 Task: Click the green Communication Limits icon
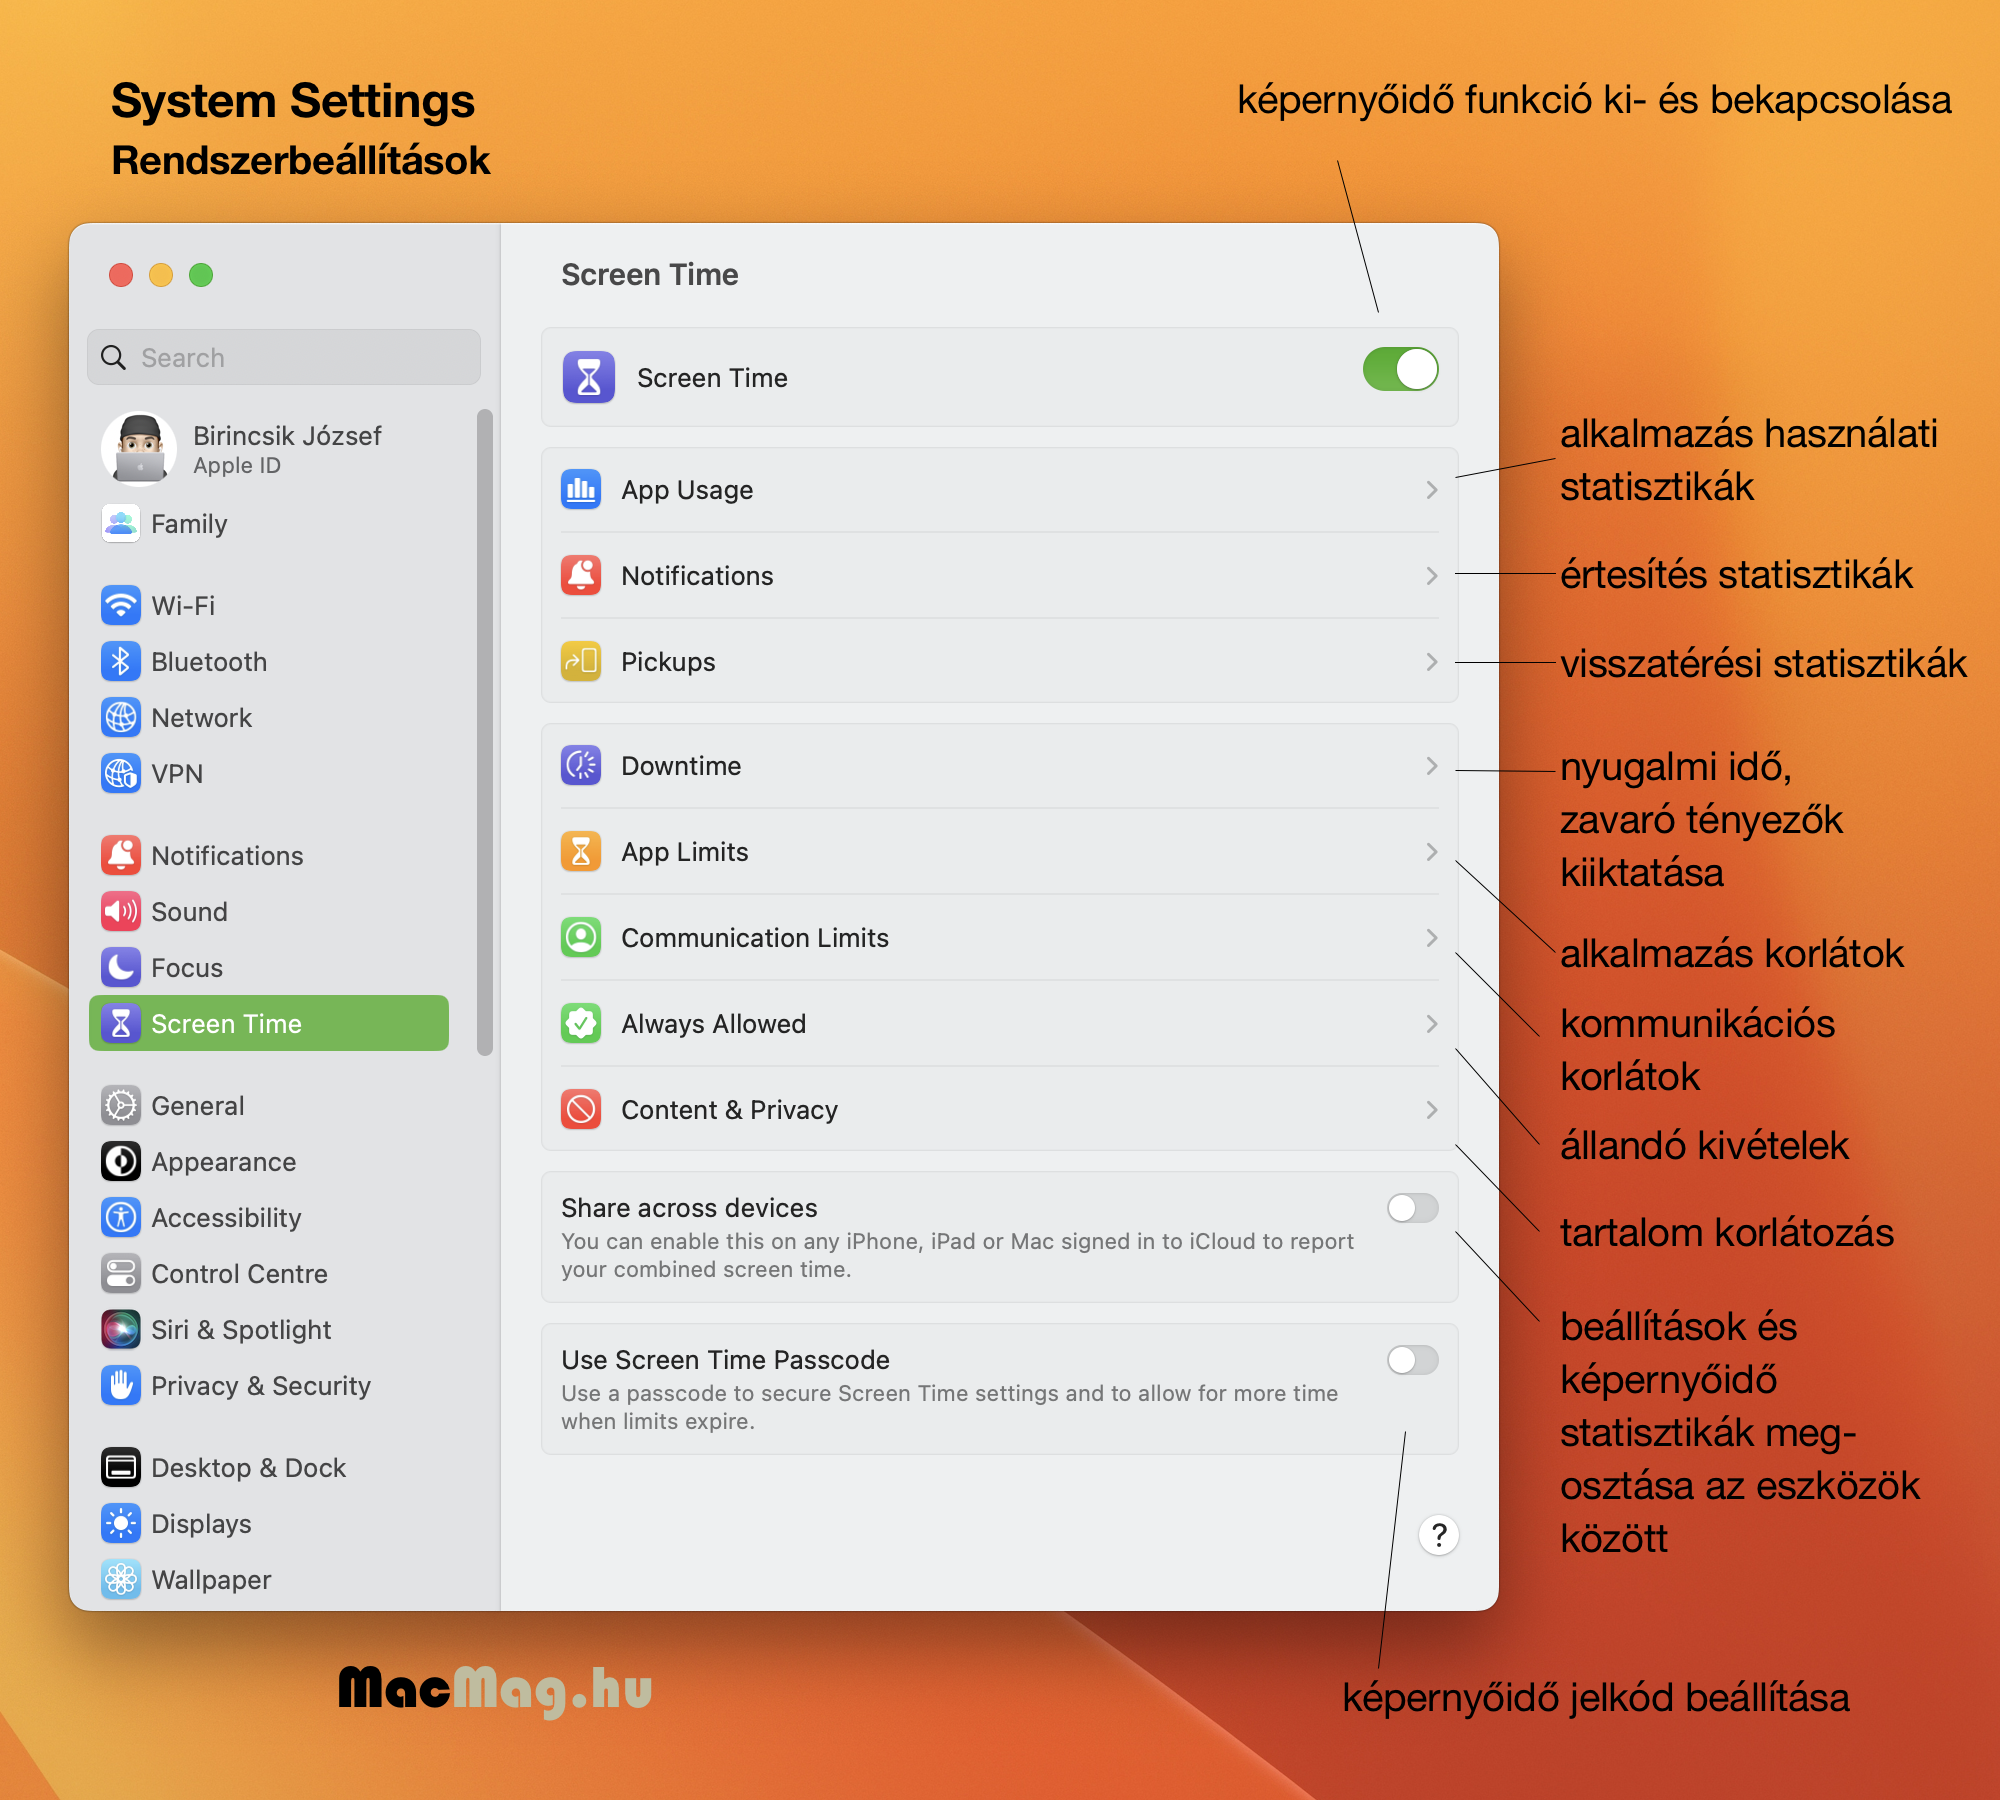tap(581, 938)
